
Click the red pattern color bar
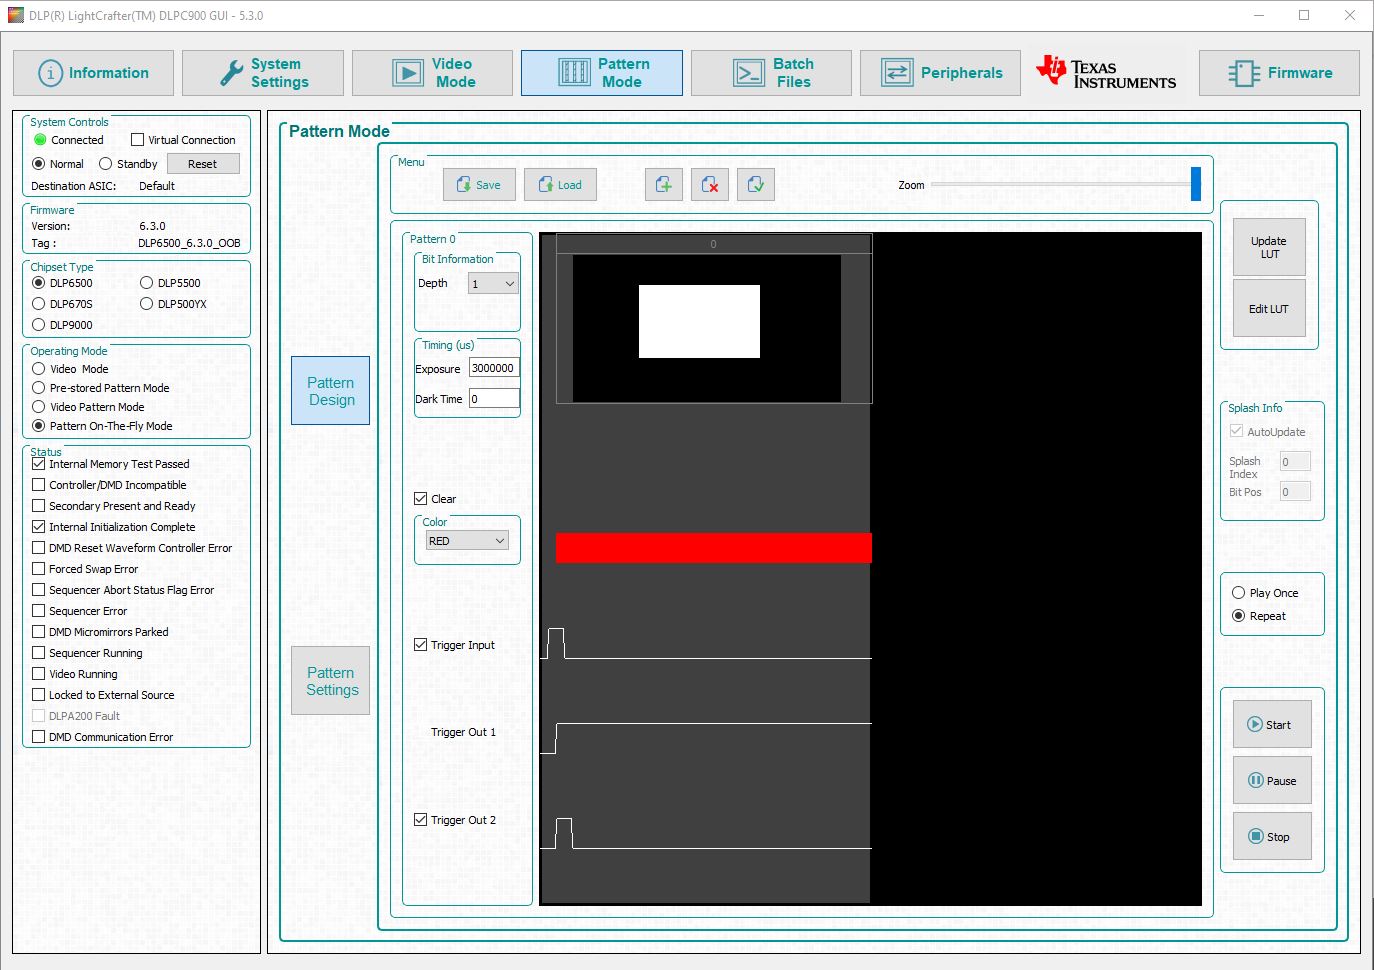click(714, 548)
